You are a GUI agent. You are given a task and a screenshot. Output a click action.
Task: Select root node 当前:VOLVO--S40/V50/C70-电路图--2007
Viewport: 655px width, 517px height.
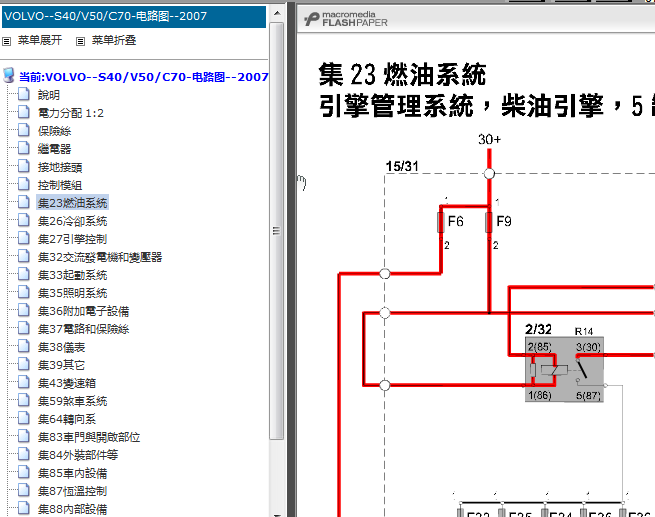(x=143, y=77)
